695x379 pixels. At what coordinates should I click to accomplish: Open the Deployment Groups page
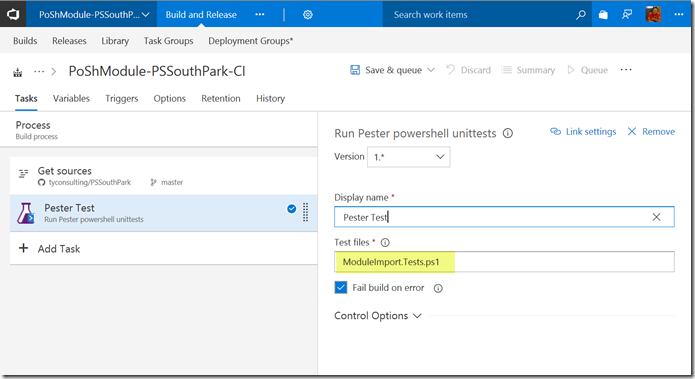coord(250,41)
